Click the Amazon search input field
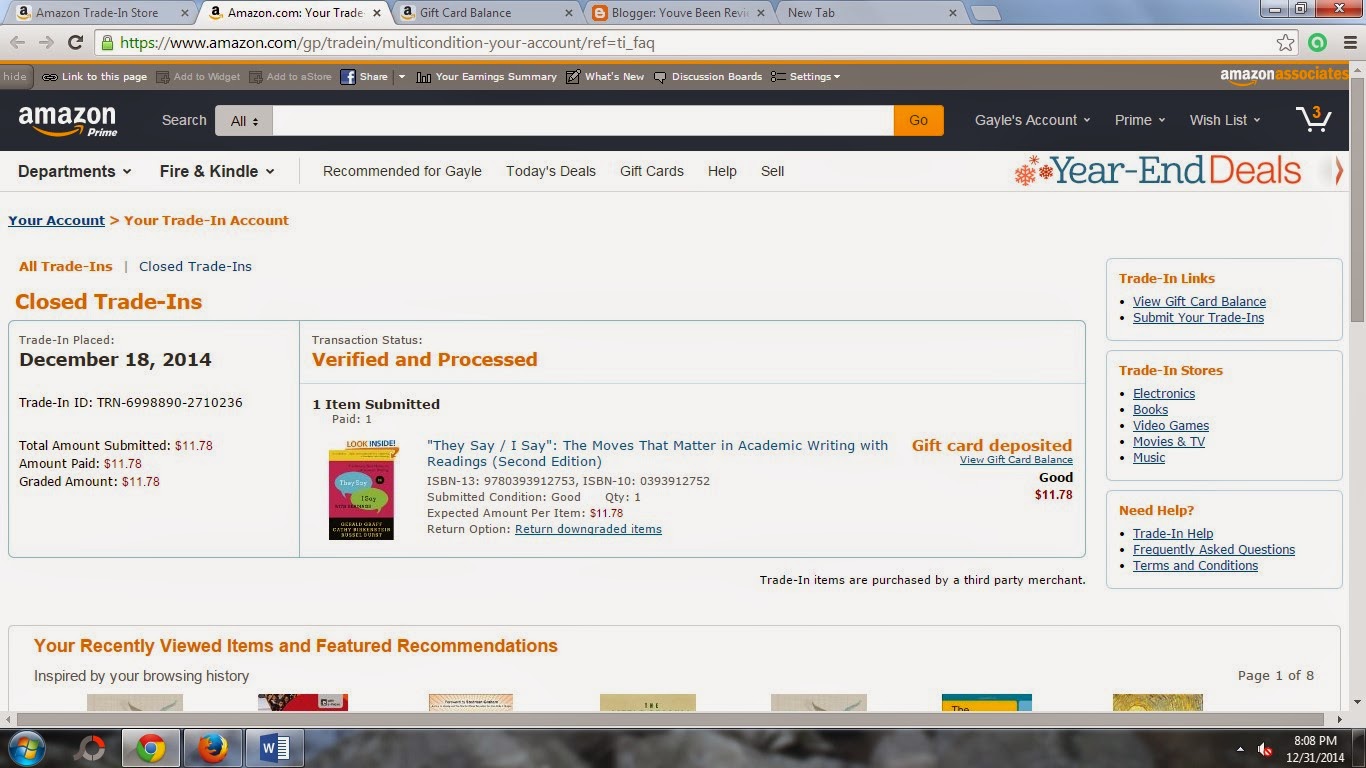 (583, 120)
